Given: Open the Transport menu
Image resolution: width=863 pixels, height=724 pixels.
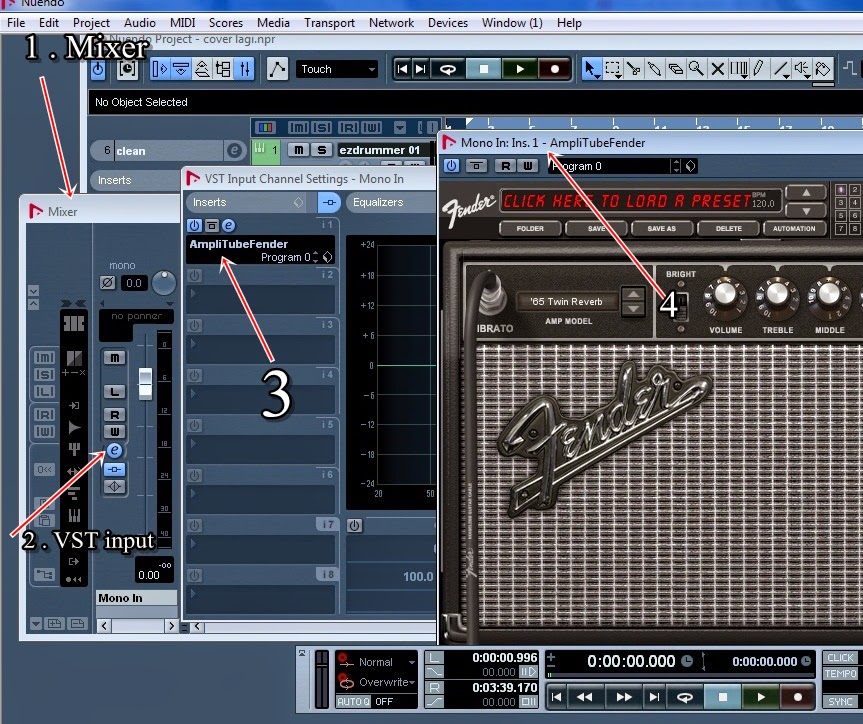Looking at the screenshot, I should [x=329, y=23].
